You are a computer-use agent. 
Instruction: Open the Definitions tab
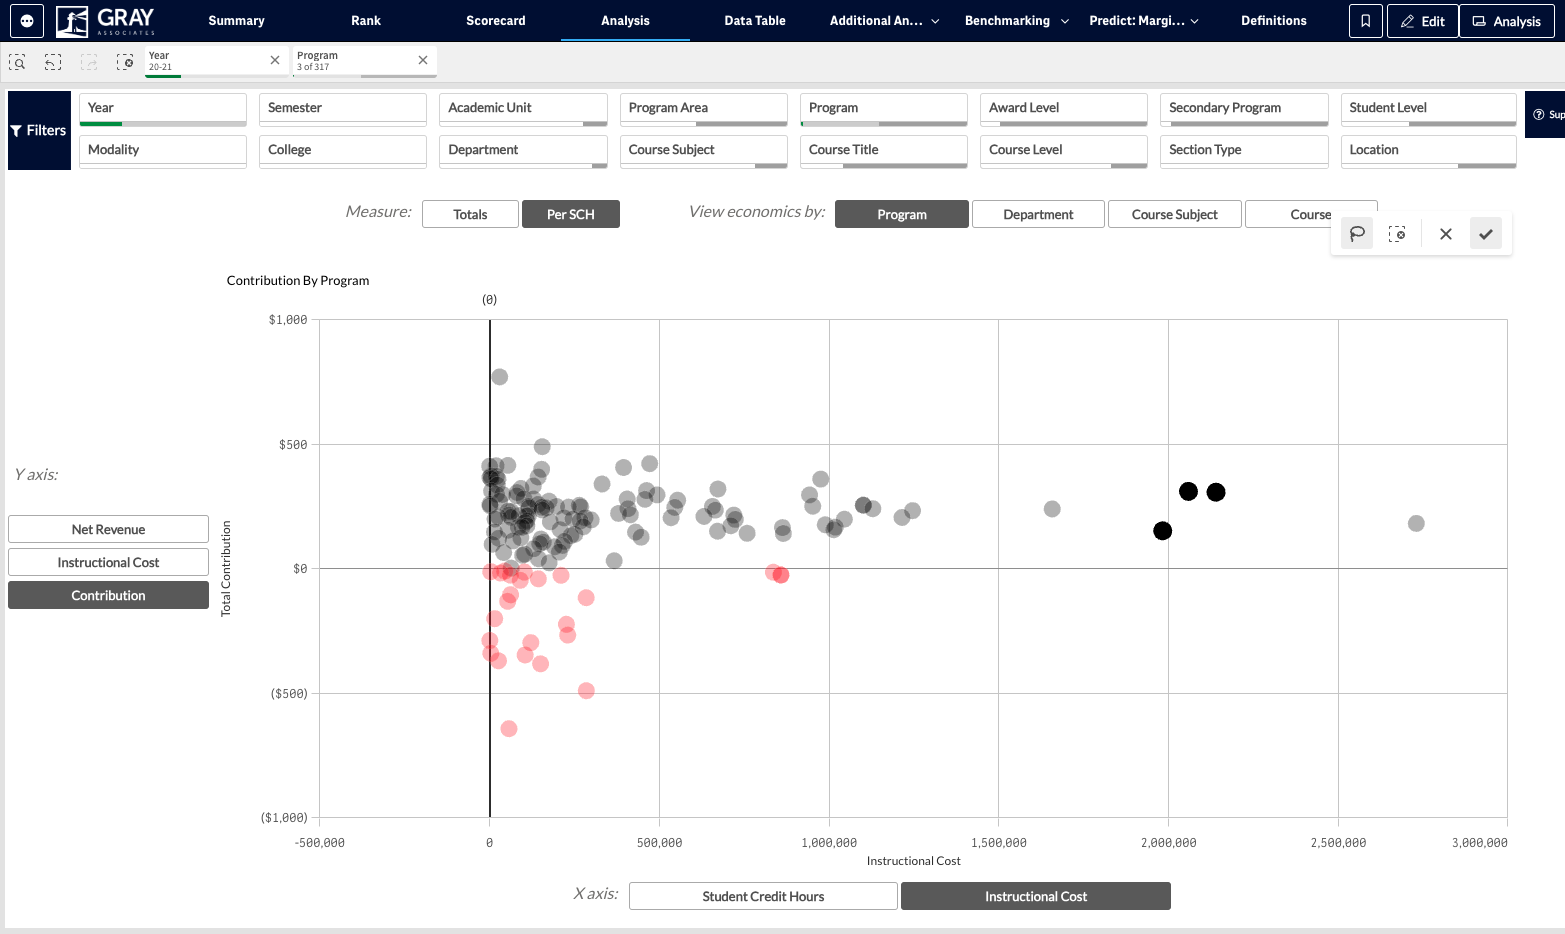click(1274, 20)
